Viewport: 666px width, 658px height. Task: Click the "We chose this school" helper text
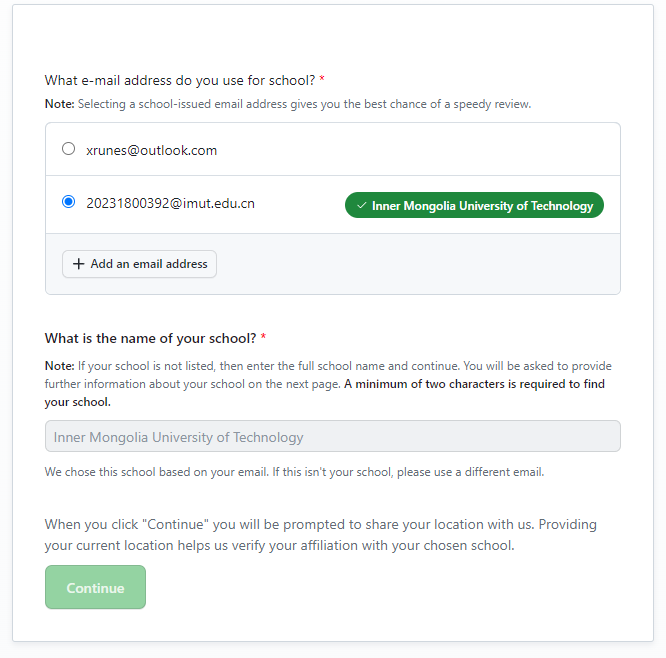(x=294, y=472)
